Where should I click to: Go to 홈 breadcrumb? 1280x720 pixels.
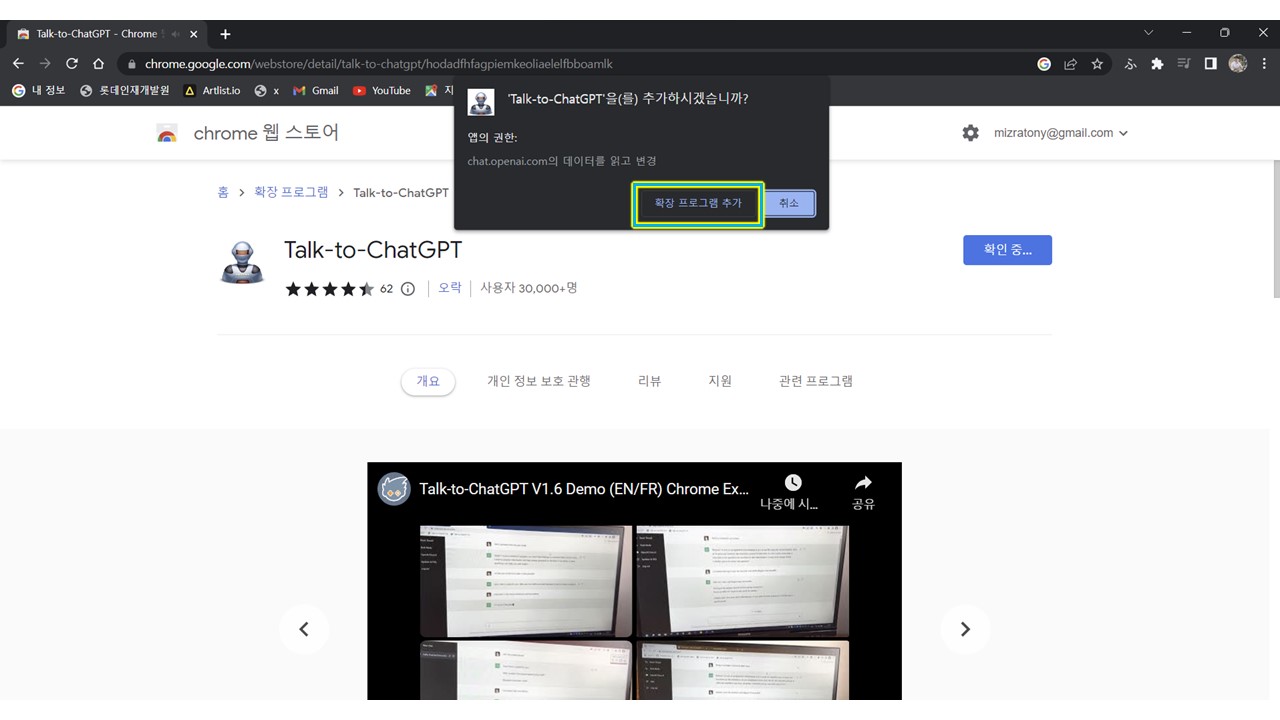point(223,192)
